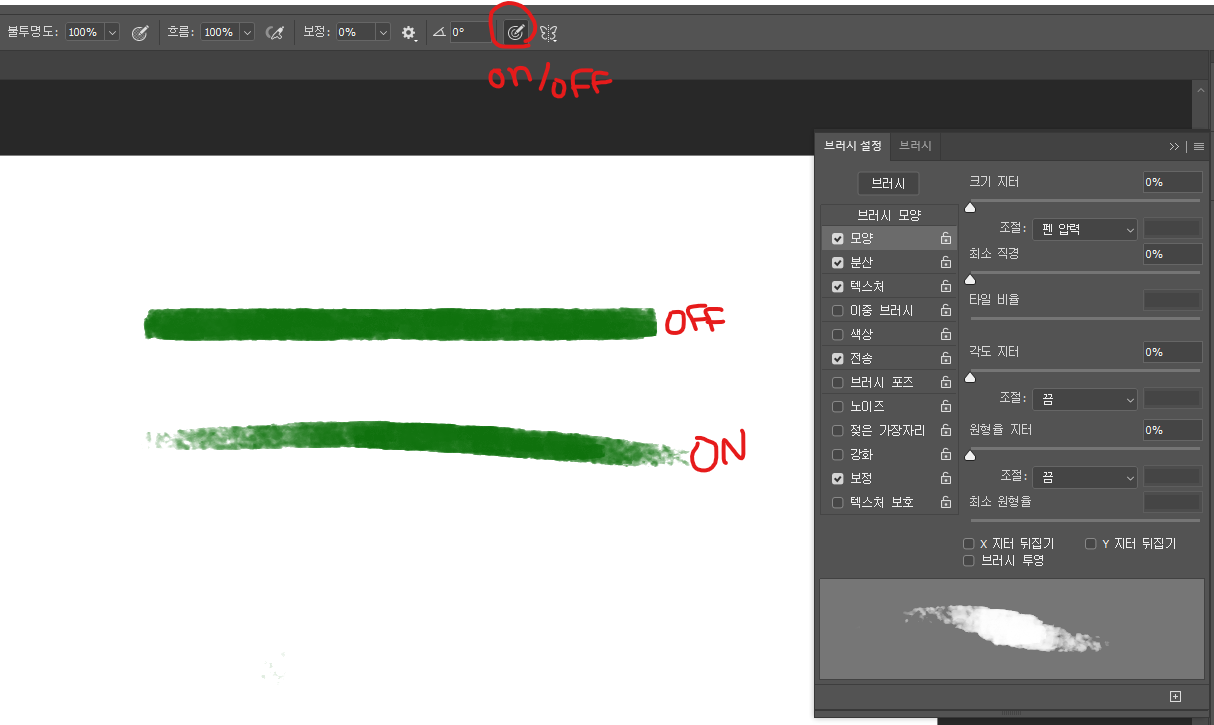
Task: Enable the 젖은 가장자리 checkbox
Action: (x=838, y=431)
